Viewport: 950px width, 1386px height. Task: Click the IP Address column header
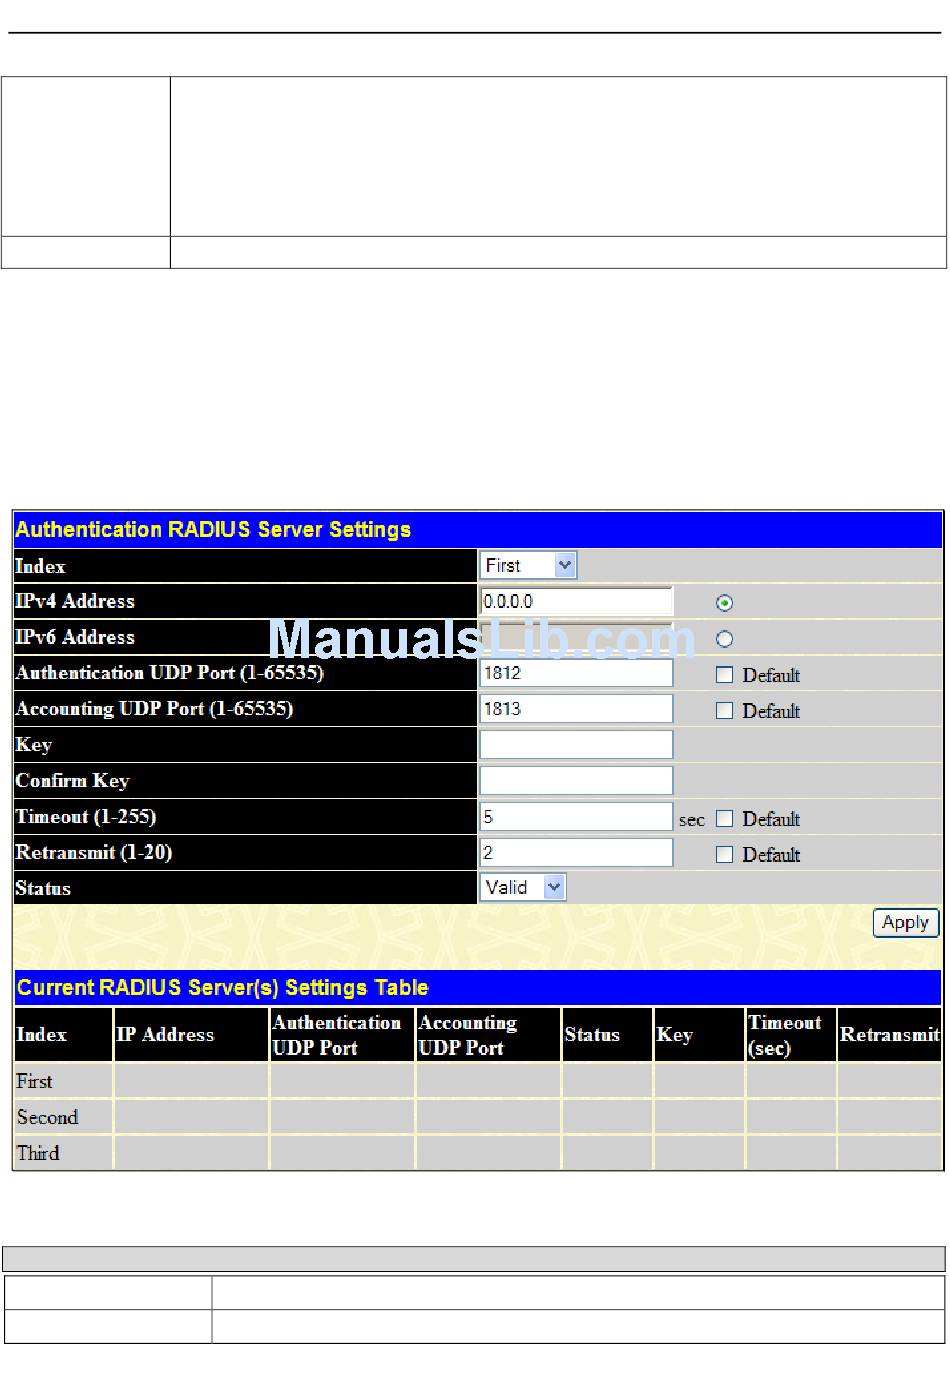[x=191, y=1035]
